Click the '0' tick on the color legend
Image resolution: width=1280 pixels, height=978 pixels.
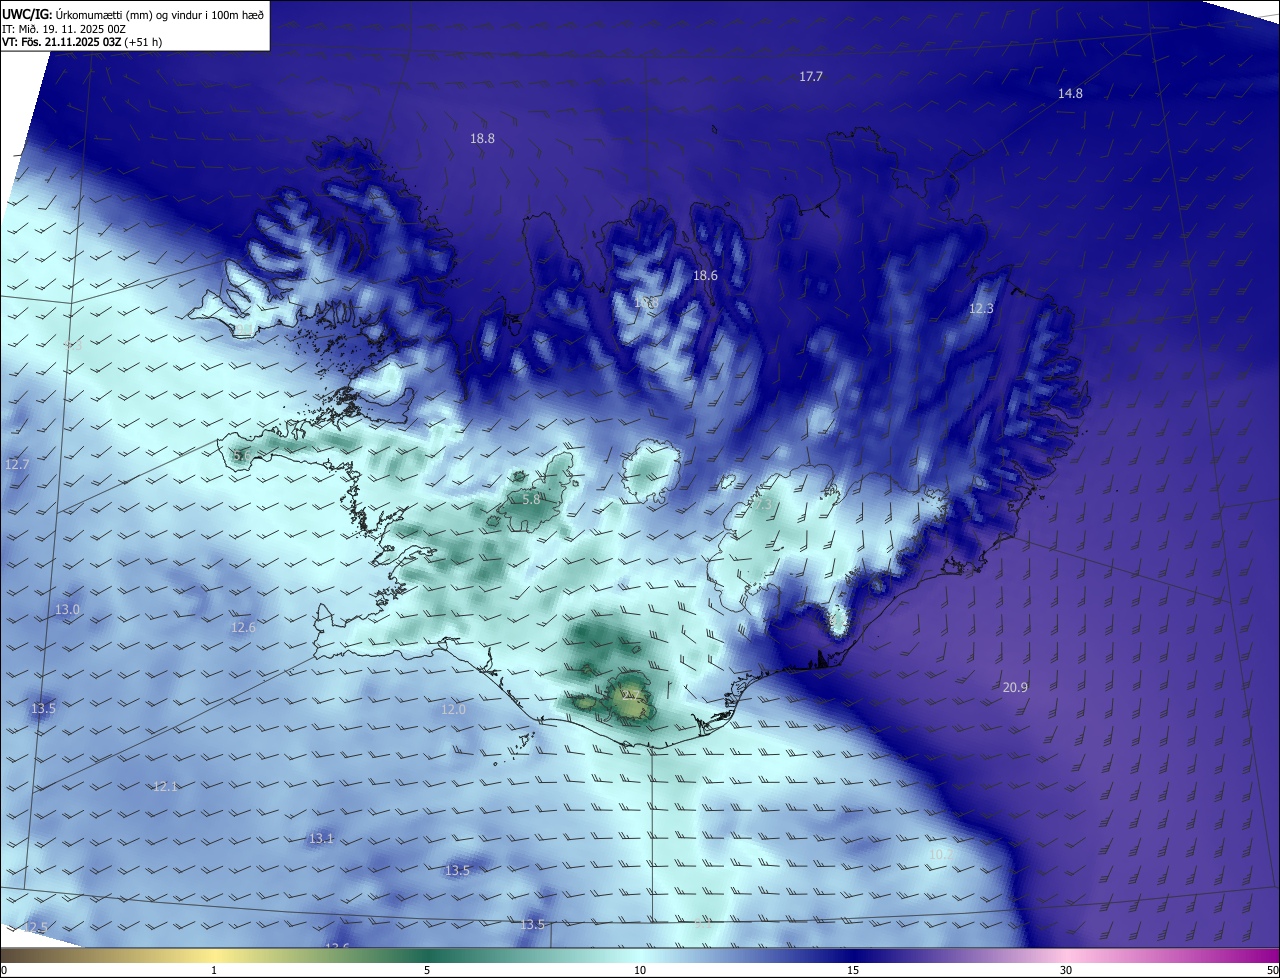click(x=4, y=970)
